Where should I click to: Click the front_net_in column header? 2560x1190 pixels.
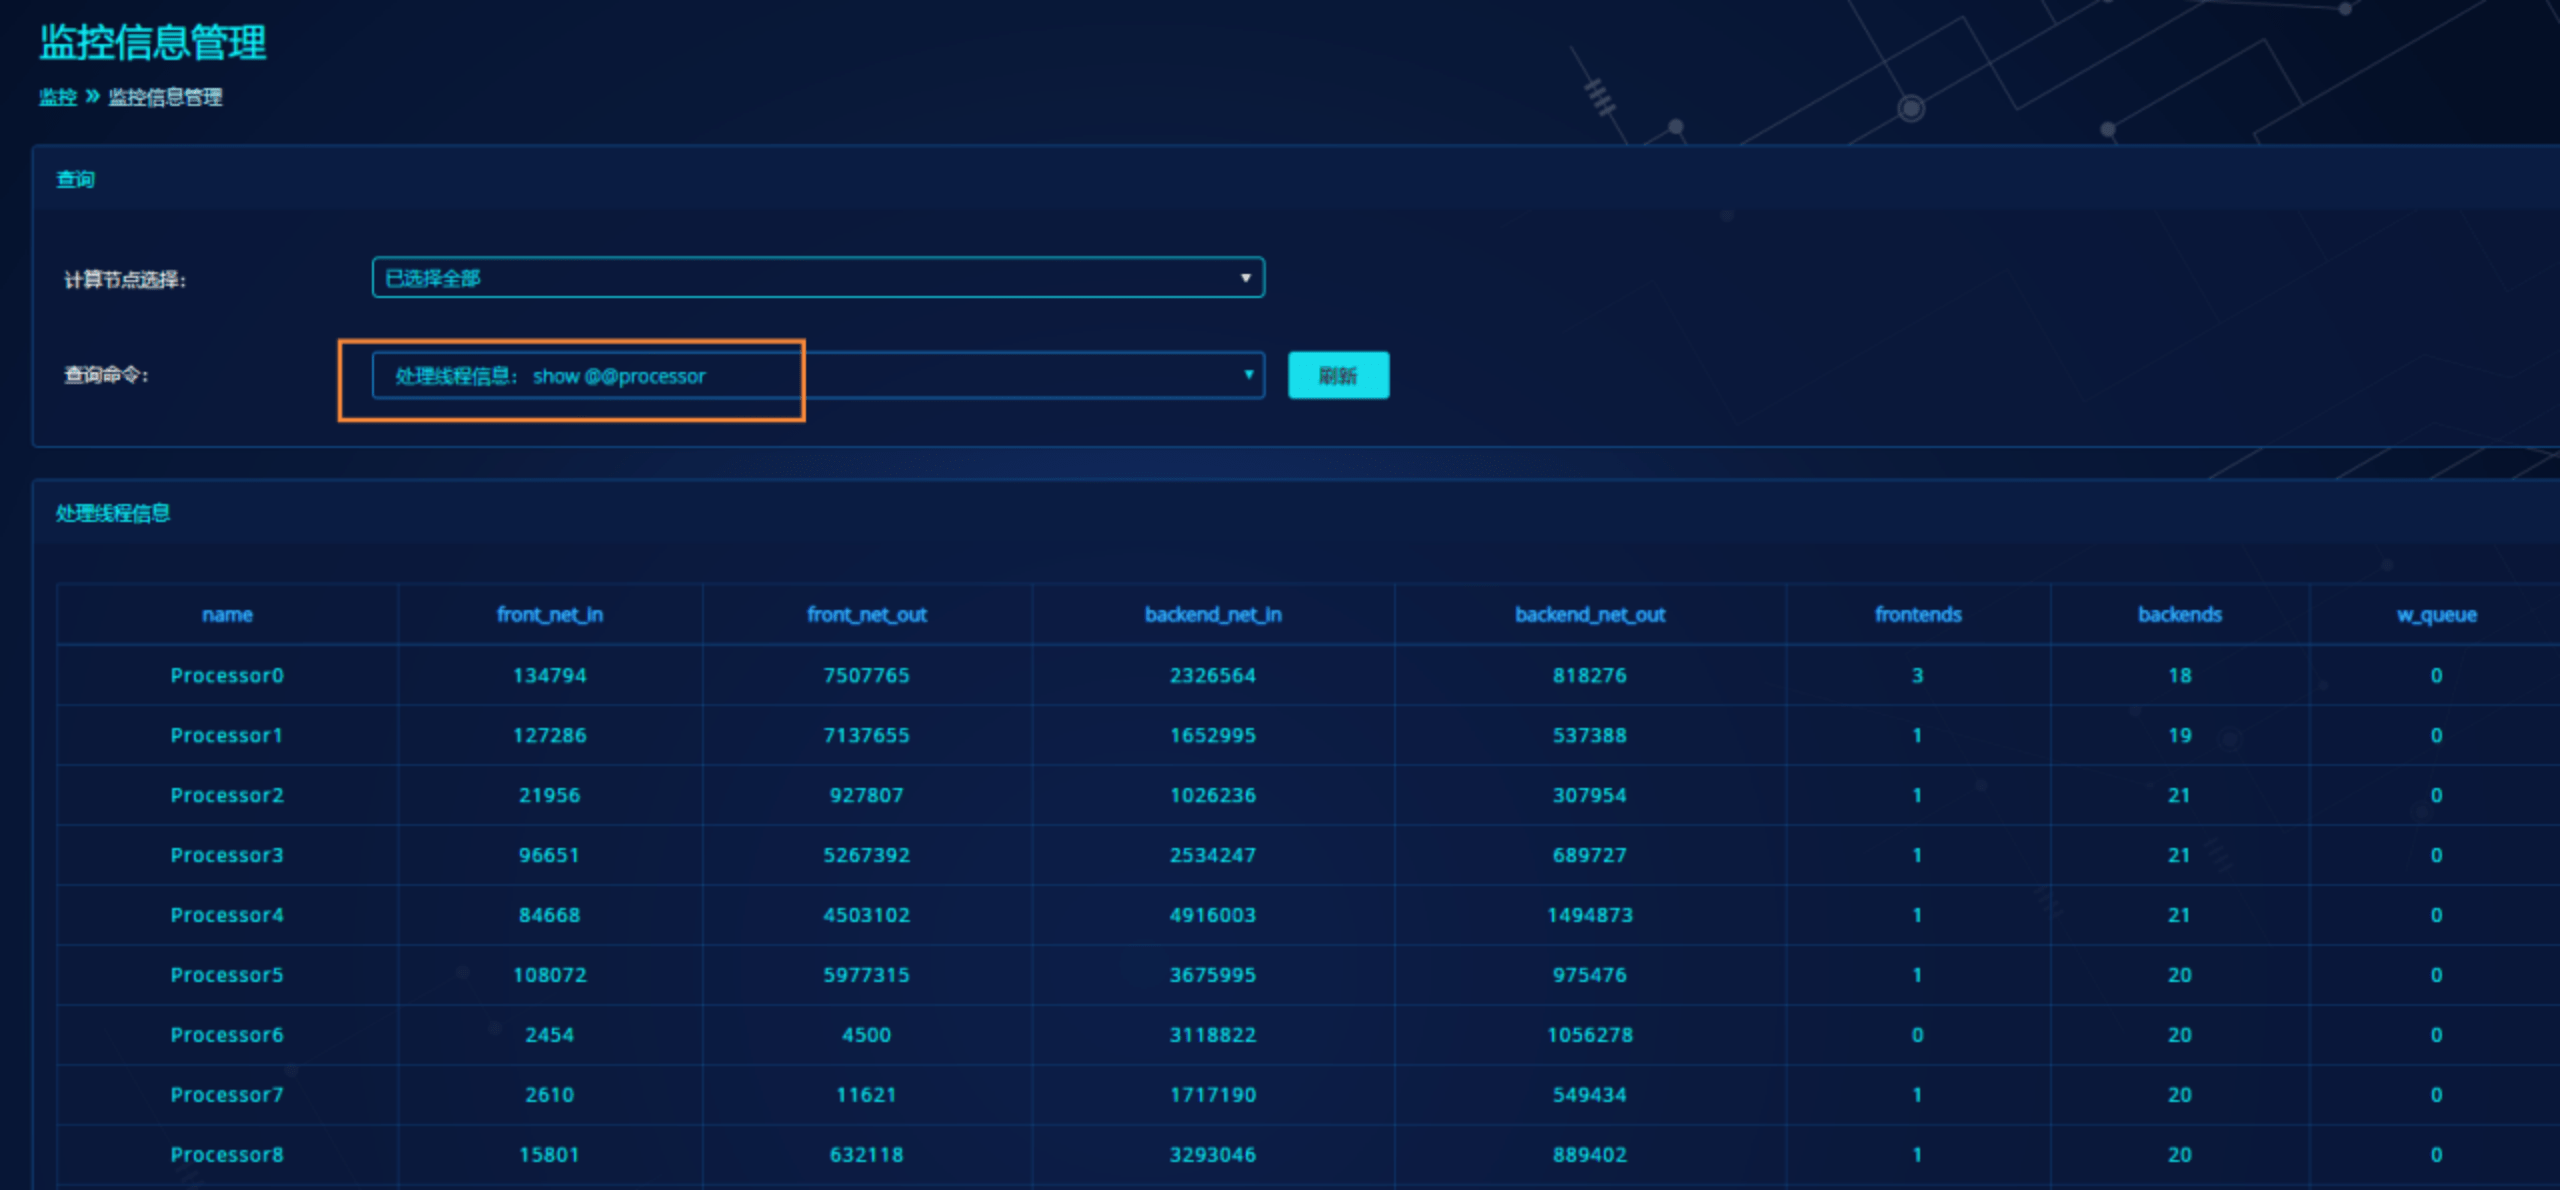click(550, 614)
